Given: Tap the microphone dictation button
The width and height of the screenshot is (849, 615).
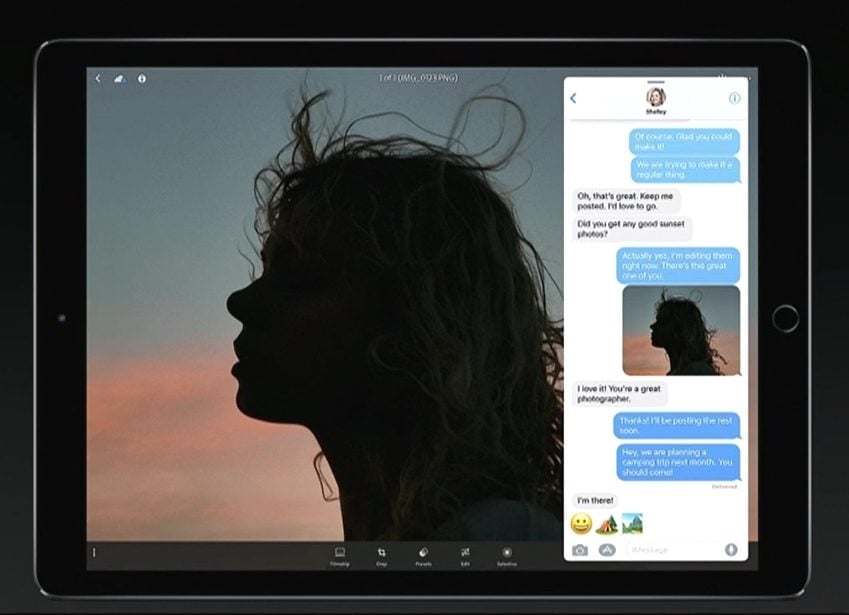Looking at the screenshot, I should tap(731, 550).
